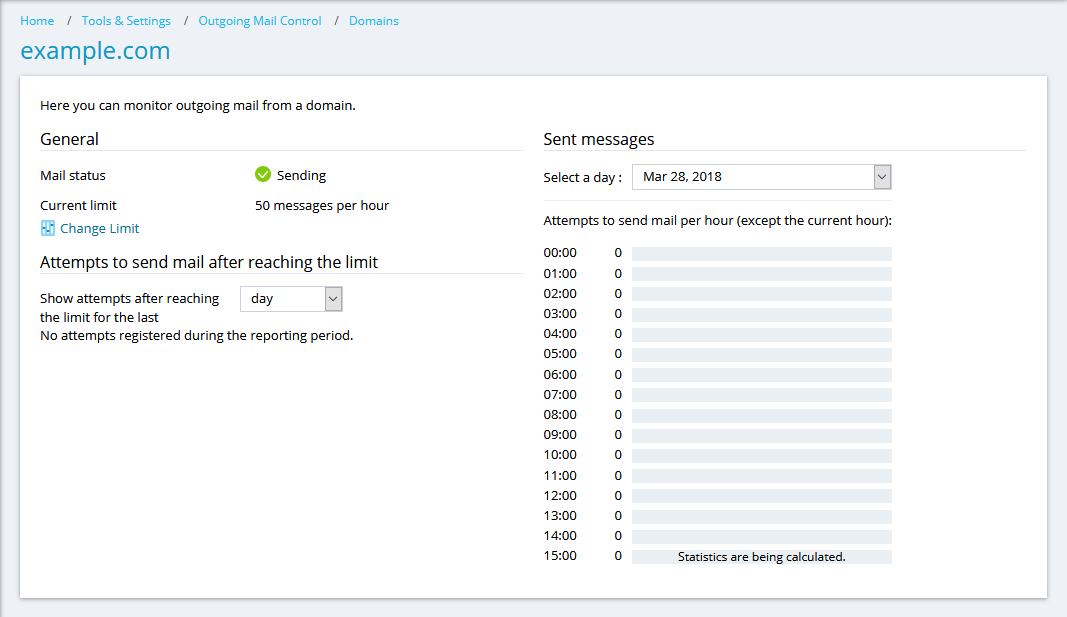
Task: Click the example.com page heading
Action: [95, 50]
